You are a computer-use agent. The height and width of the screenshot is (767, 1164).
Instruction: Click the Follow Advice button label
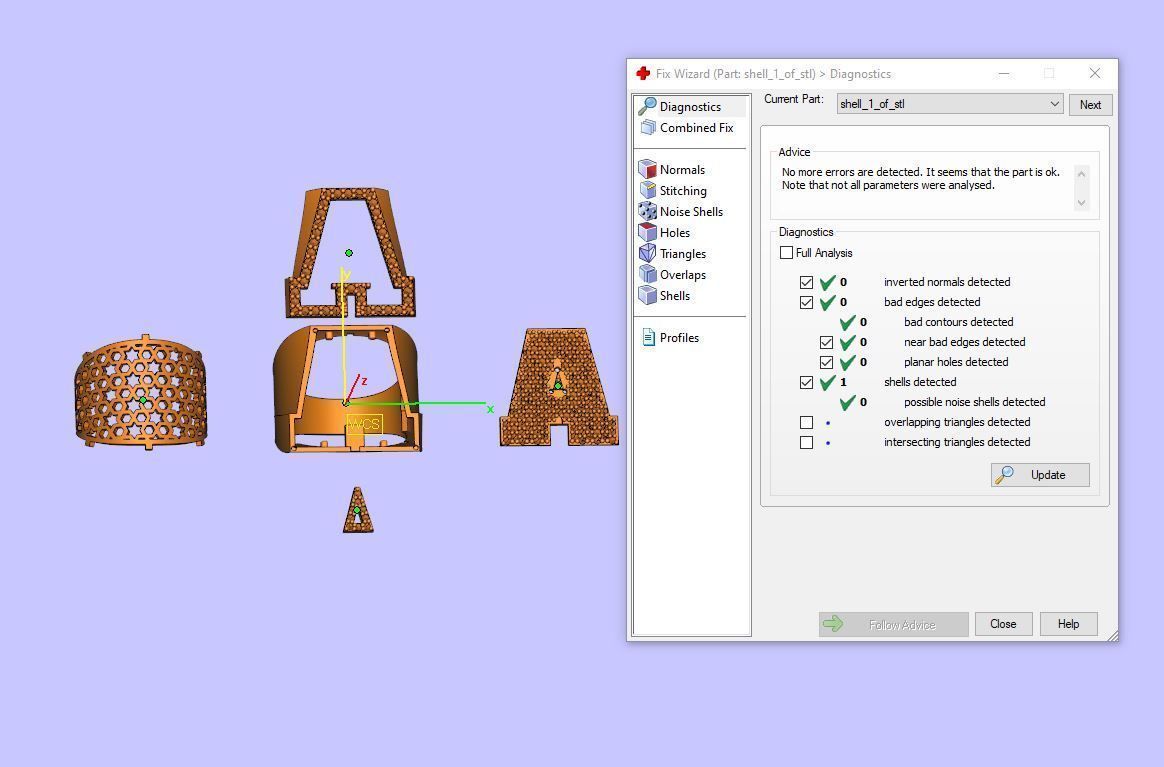tap(902, 625)
